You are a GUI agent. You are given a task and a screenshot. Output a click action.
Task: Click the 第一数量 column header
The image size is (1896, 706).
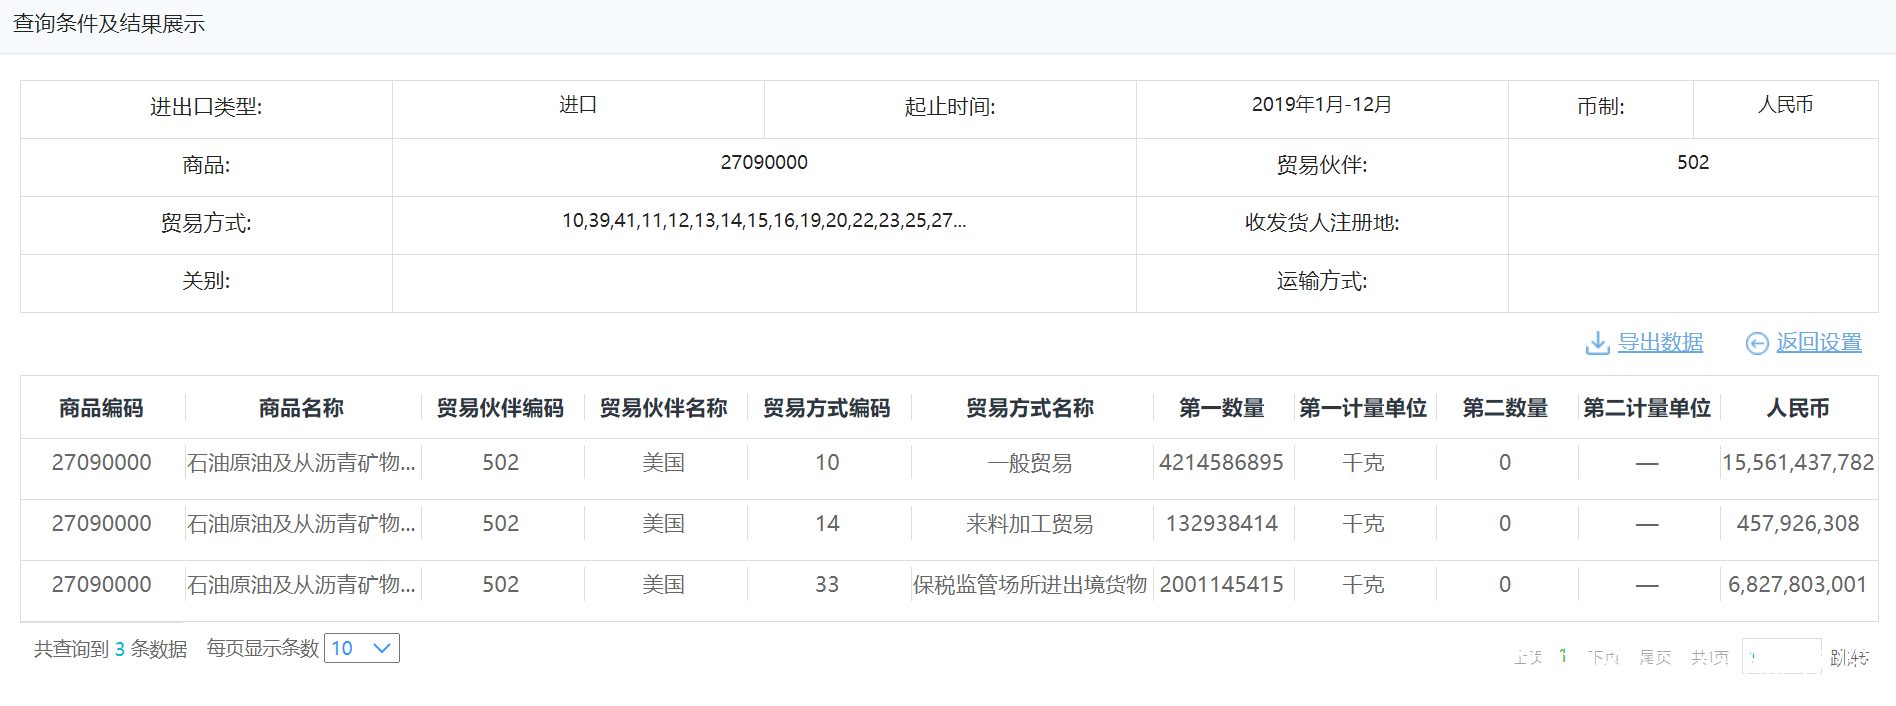tap(1222, 408)
